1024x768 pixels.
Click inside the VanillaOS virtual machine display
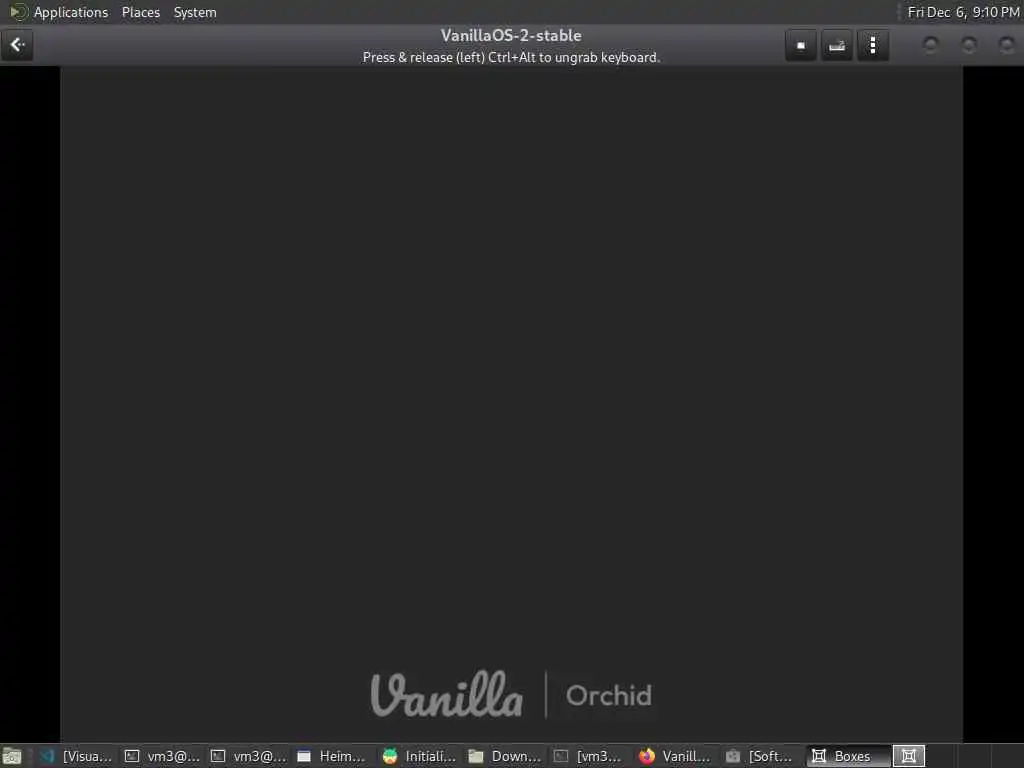click(511, 404)
